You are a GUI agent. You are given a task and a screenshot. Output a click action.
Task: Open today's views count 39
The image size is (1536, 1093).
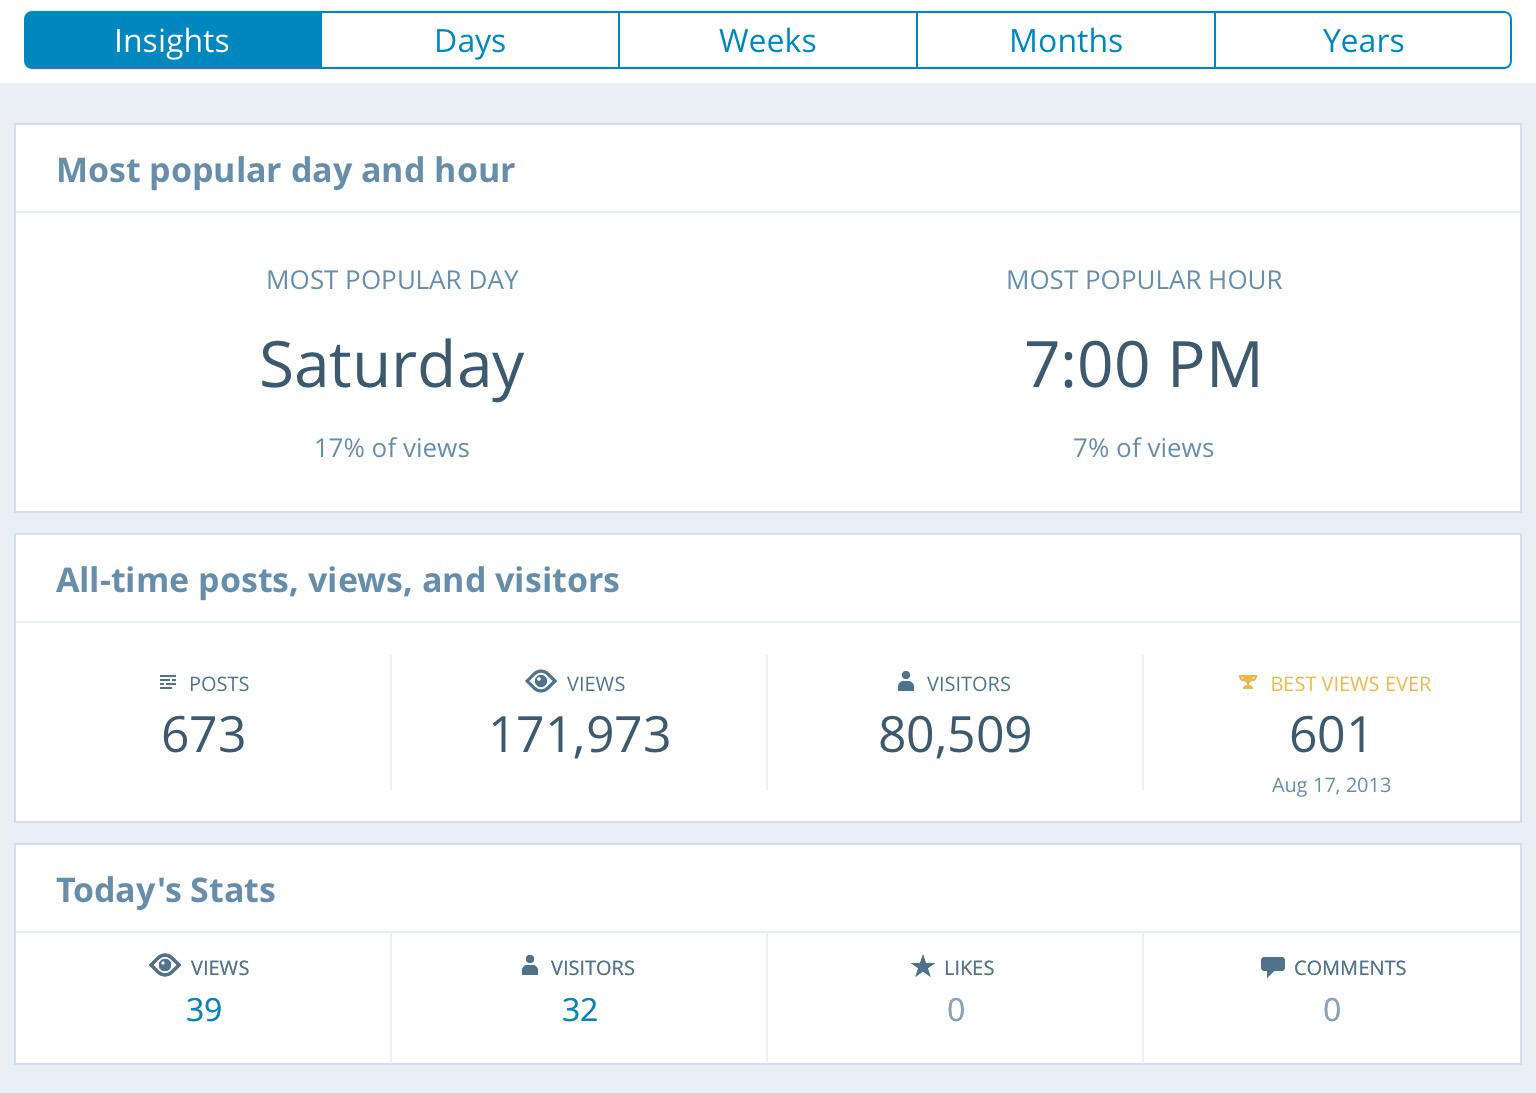click(x=204, y=1010)
